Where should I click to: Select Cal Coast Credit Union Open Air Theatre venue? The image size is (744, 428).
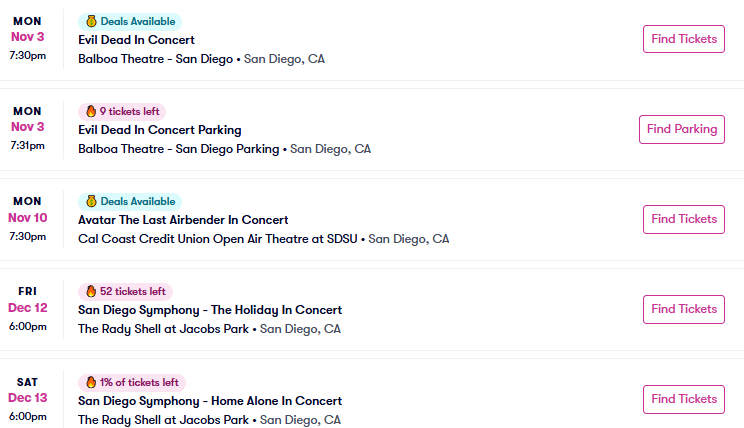221,239
